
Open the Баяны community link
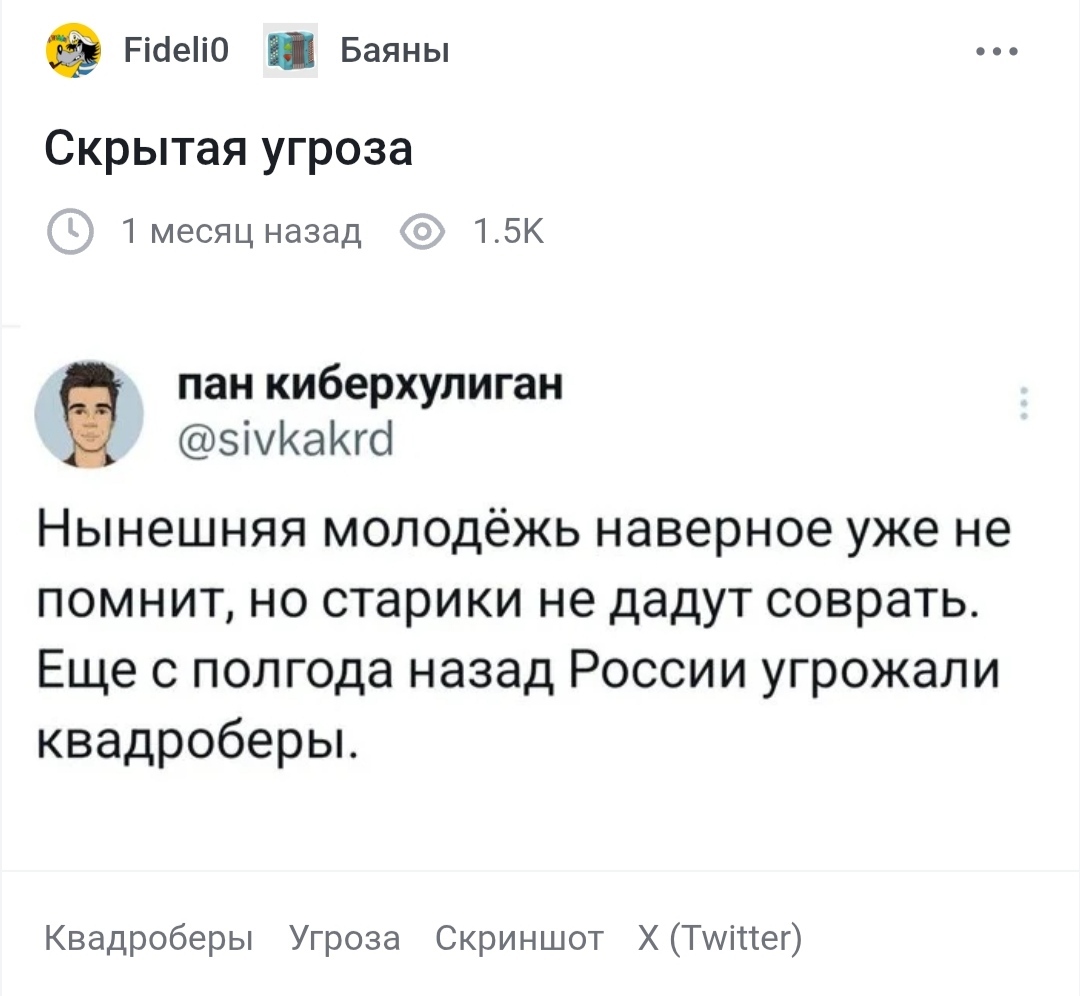pos(394,49)
